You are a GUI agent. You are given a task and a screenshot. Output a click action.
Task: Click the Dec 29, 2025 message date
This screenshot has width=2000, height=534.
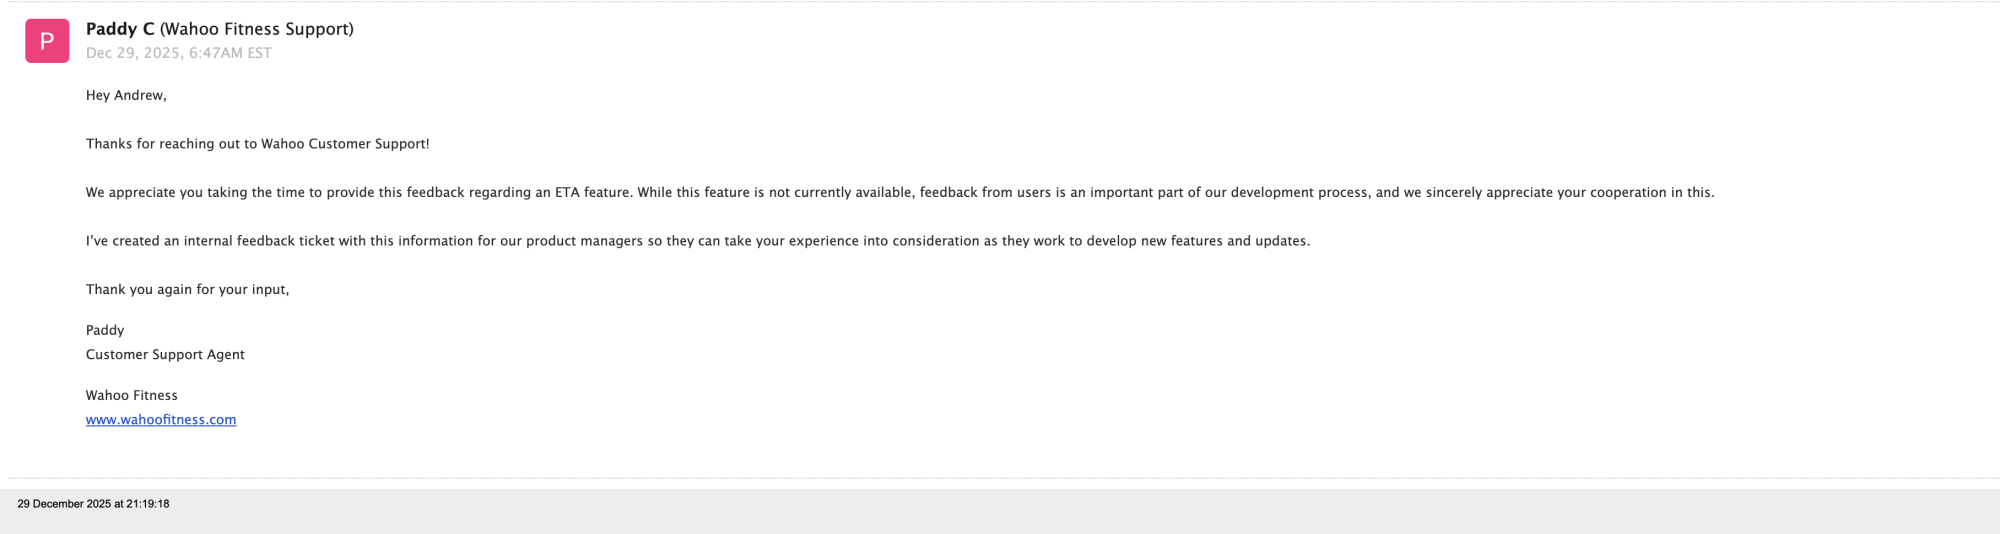click(x=178, y=53)
